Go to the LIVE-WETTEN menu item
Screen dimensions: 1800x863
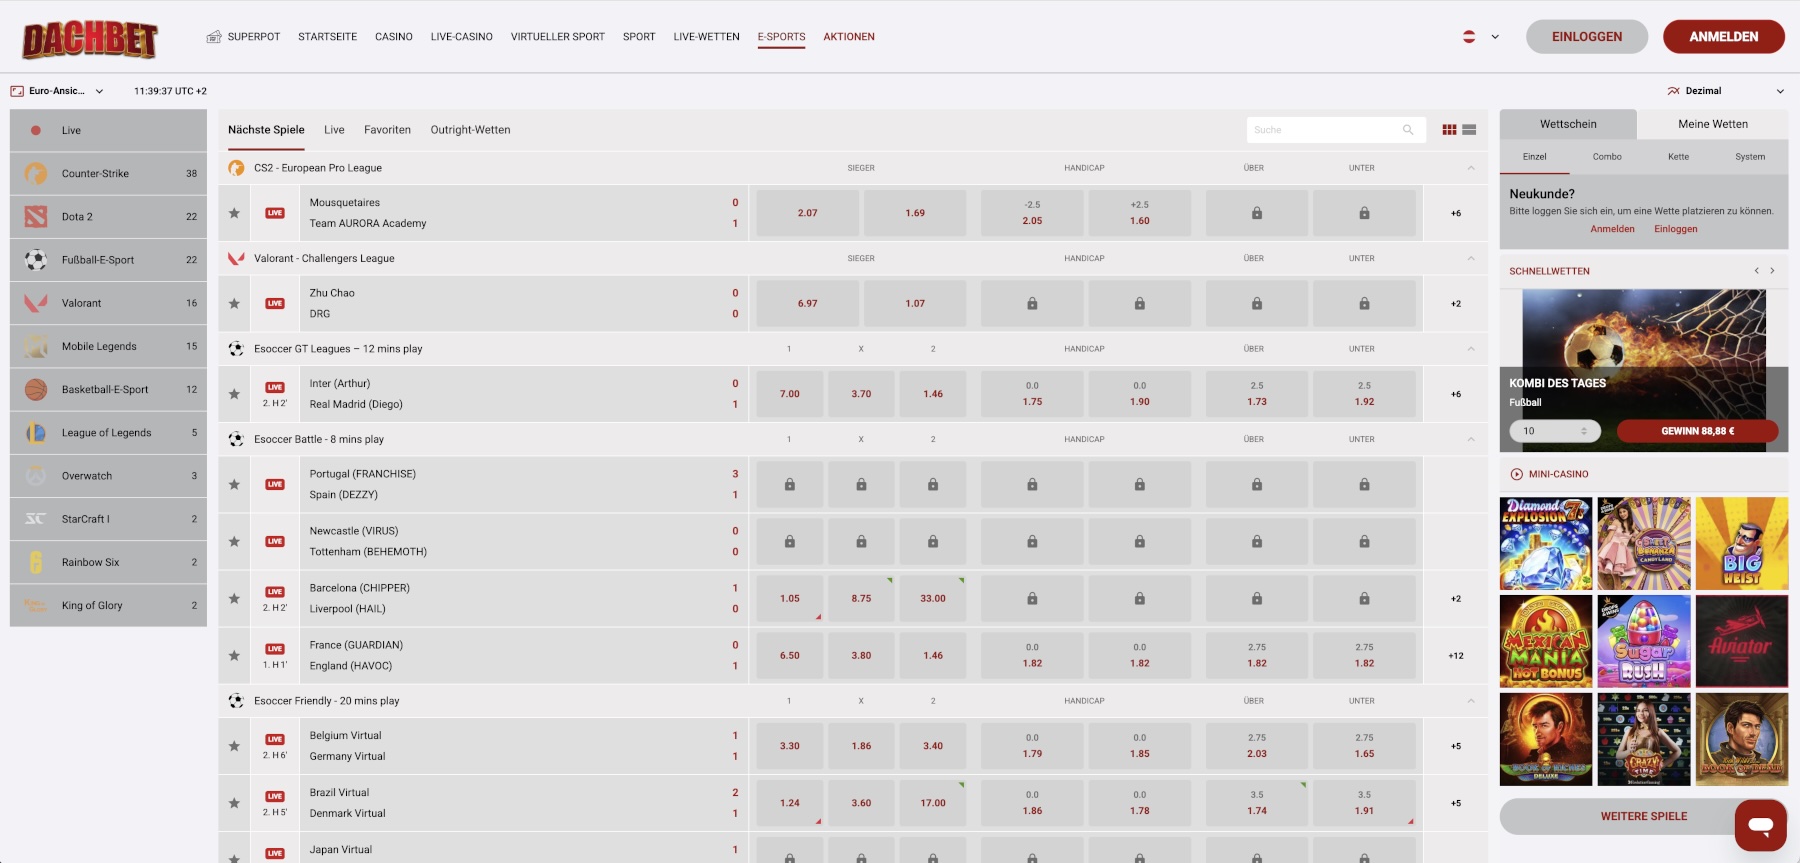coord(707,37)
